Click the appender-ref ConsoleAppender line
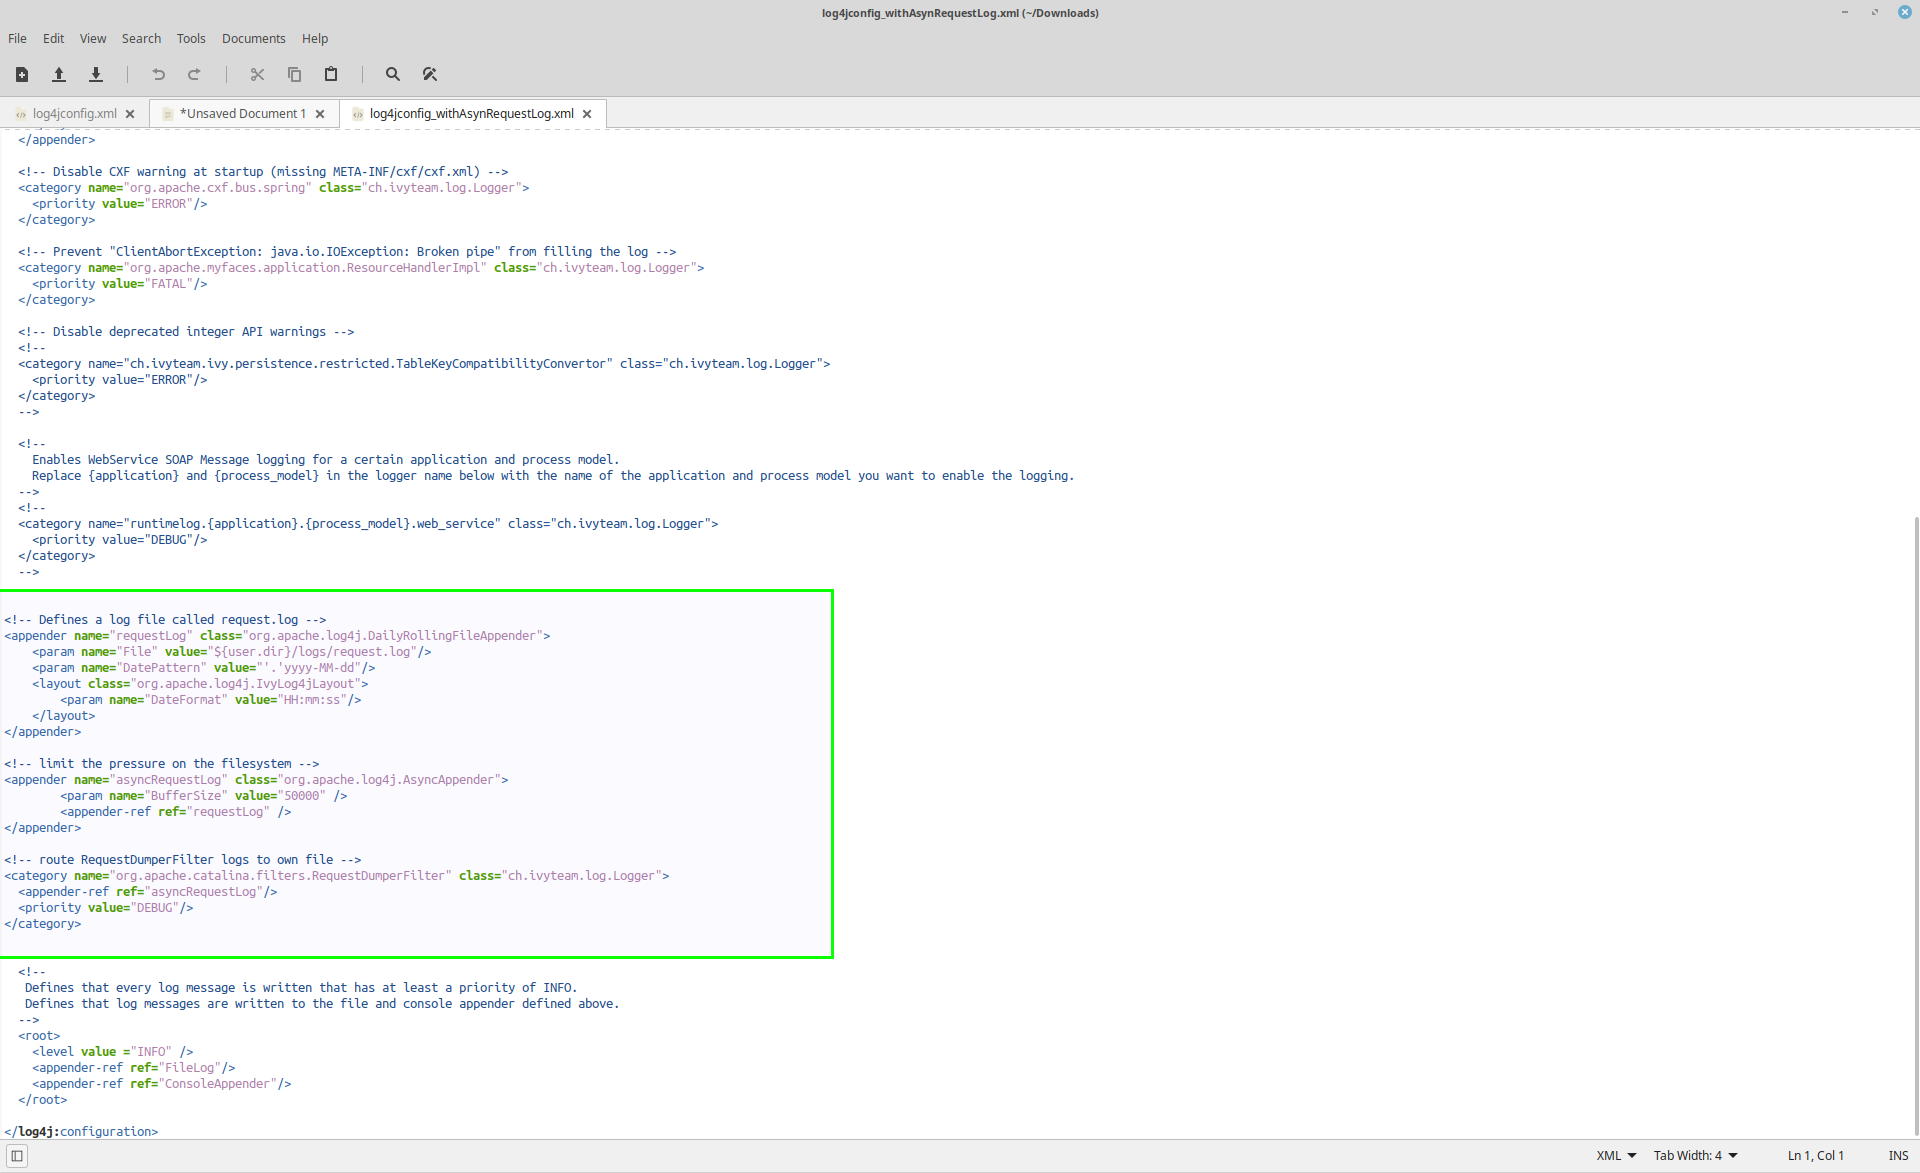This screenshot has width=1920, height=1173. click(x=162, y=1084)
